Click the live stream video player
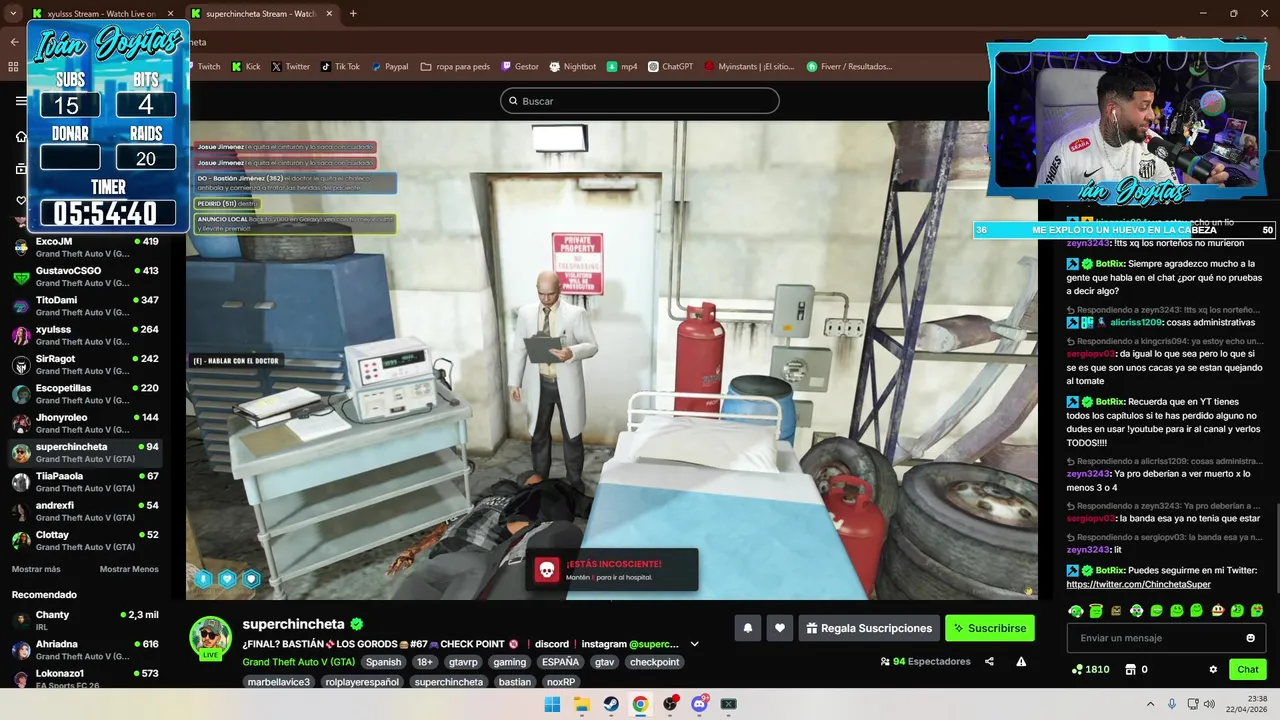This screenshot has height=720, width=1280. pyautogui.click(x=612, y=360)
